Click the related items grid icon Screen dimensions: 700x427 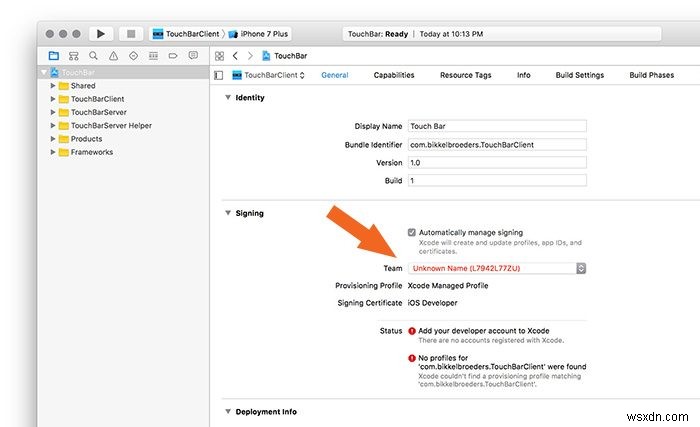click(219, 56)
